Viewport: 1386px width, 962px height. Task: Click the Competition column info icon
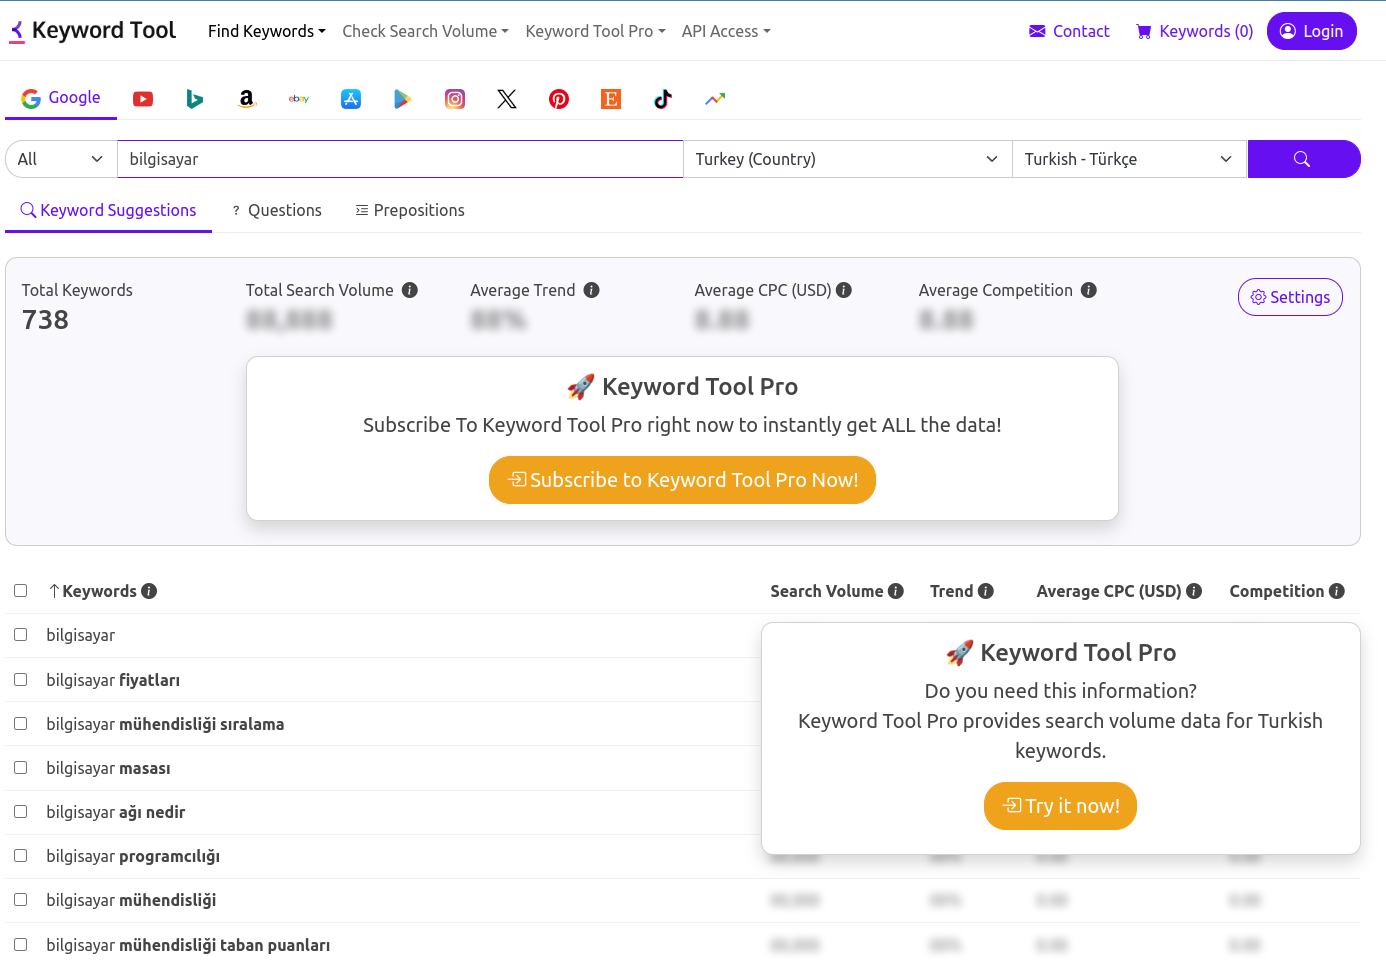tap(1337, 591)
